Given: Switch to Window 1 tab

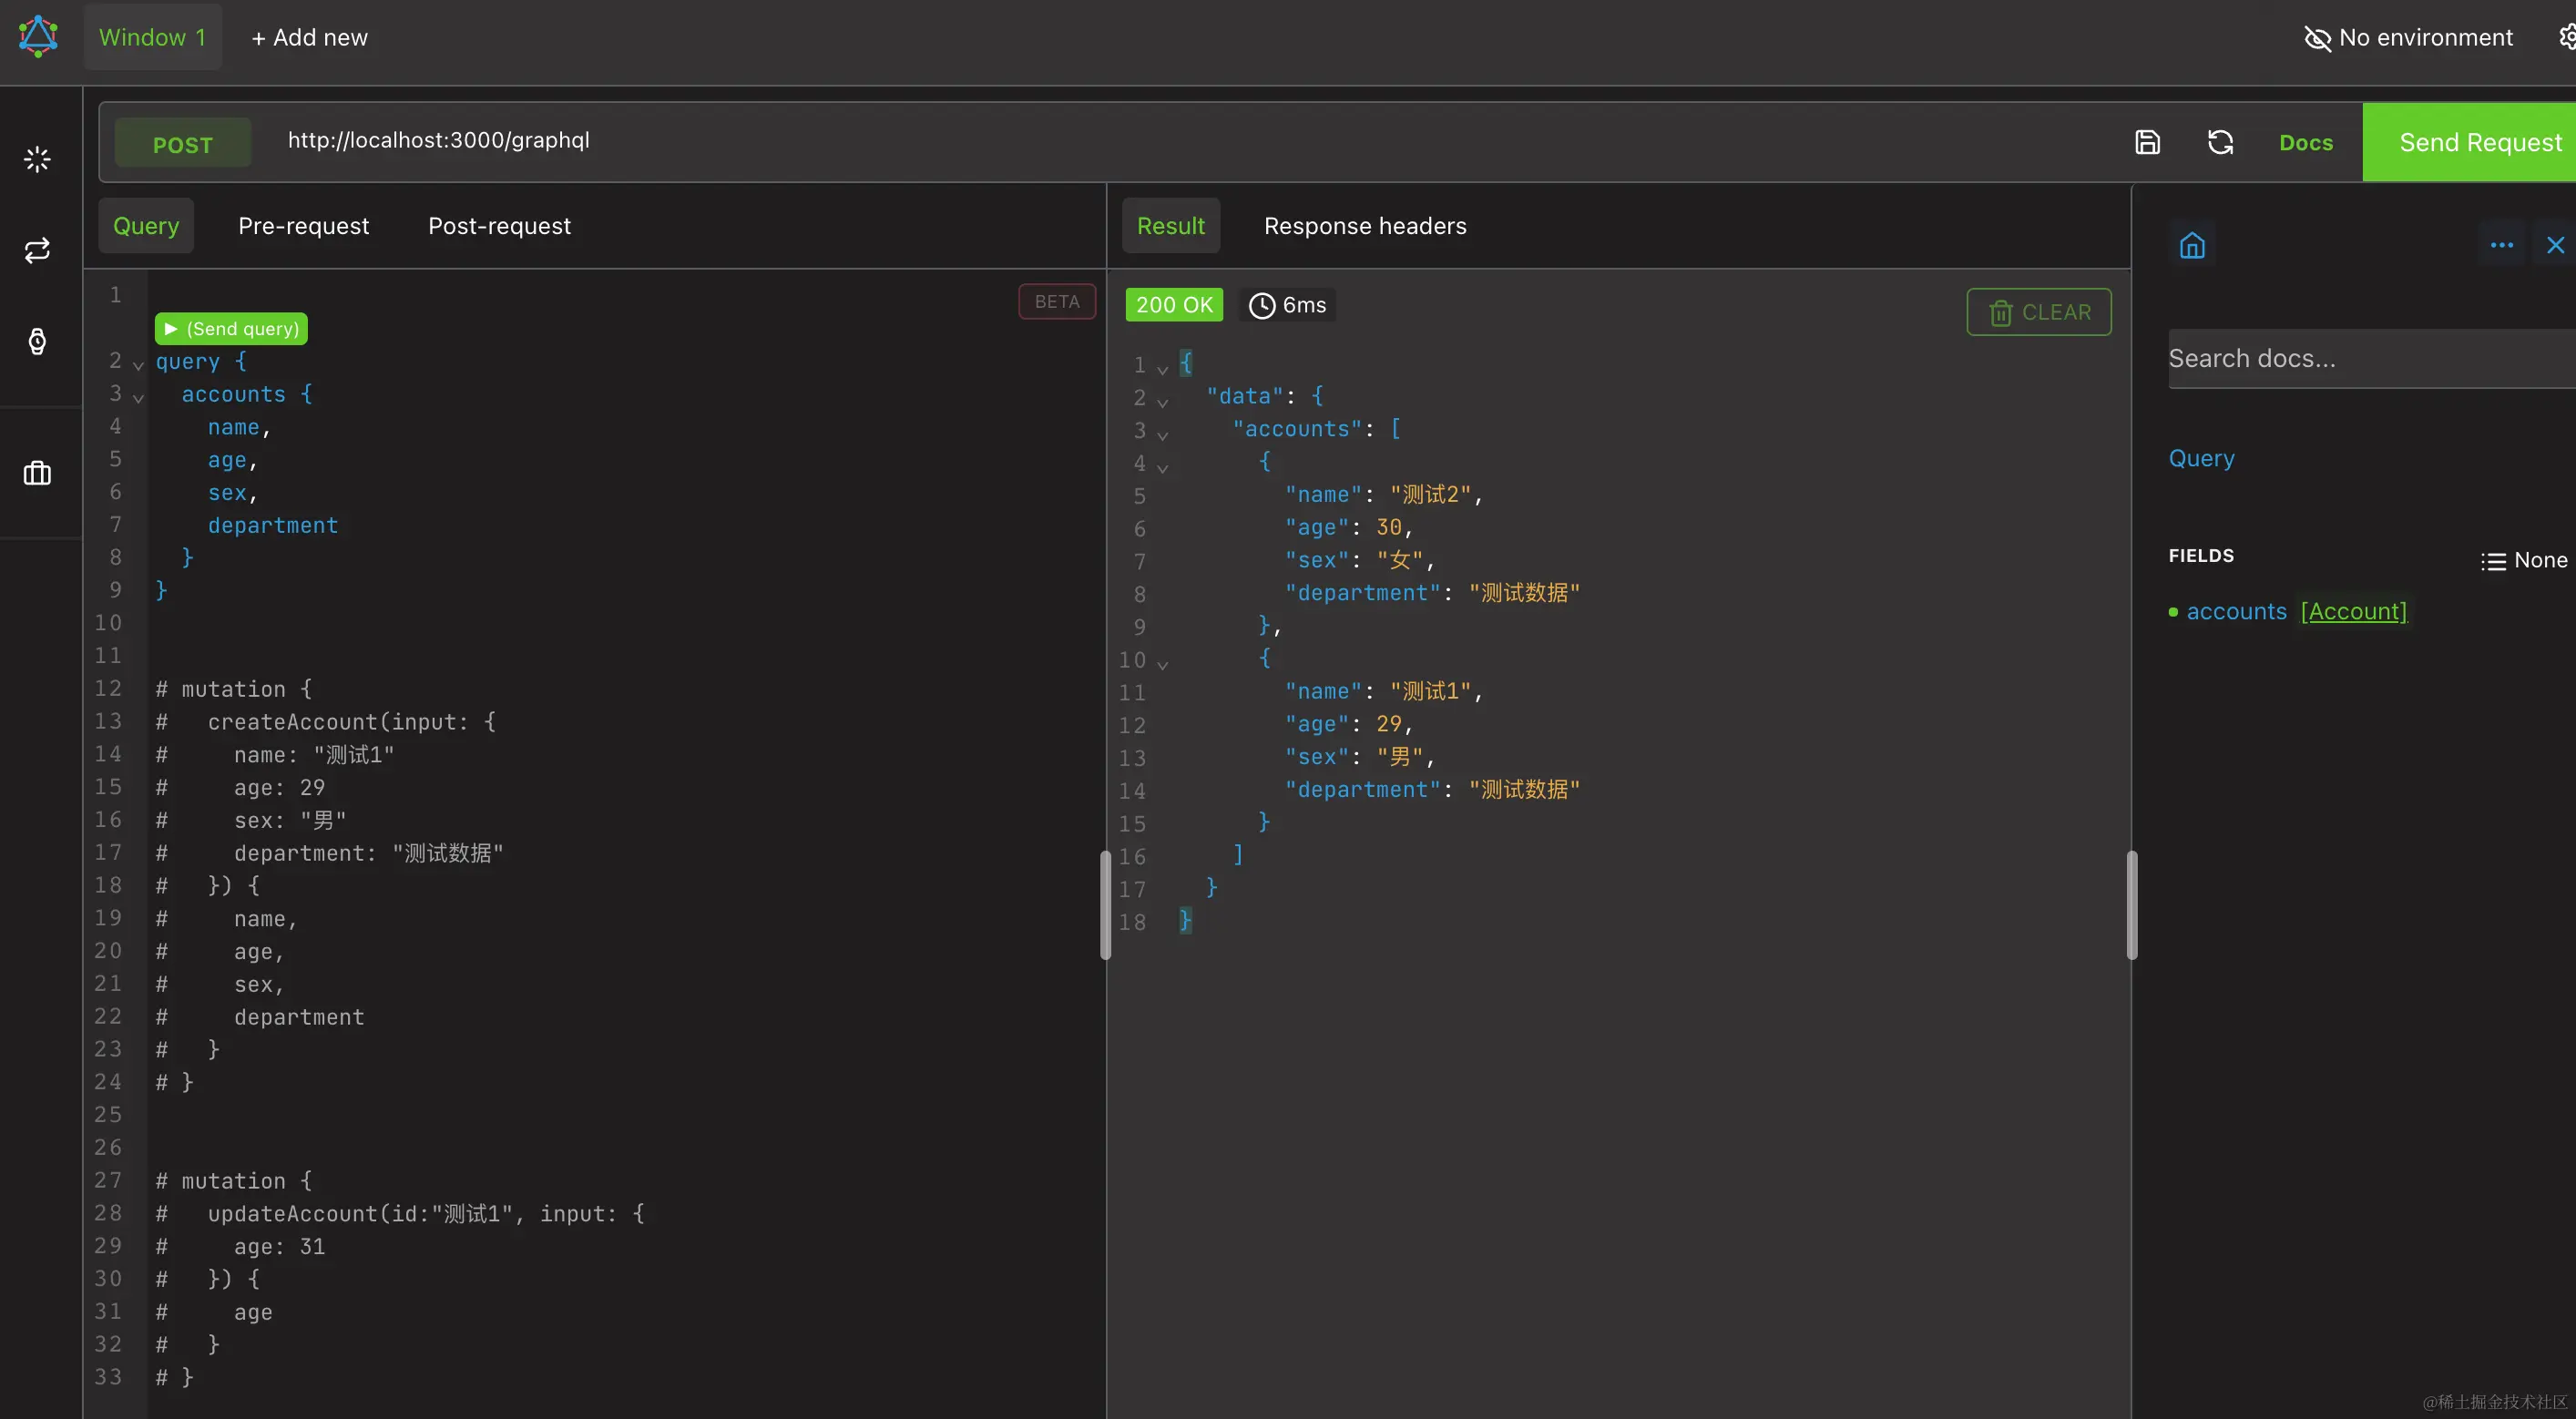Looking at the screenshot, I should [152, 37].
